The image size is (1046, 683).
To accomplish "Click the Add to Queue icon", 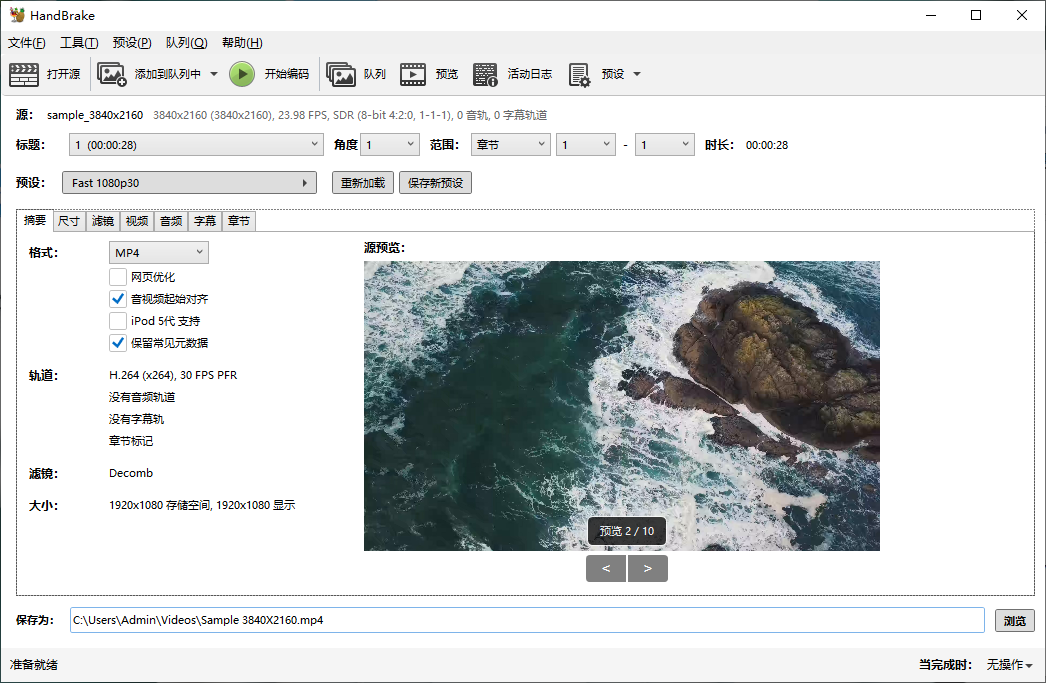I will (x=111, y=74).
